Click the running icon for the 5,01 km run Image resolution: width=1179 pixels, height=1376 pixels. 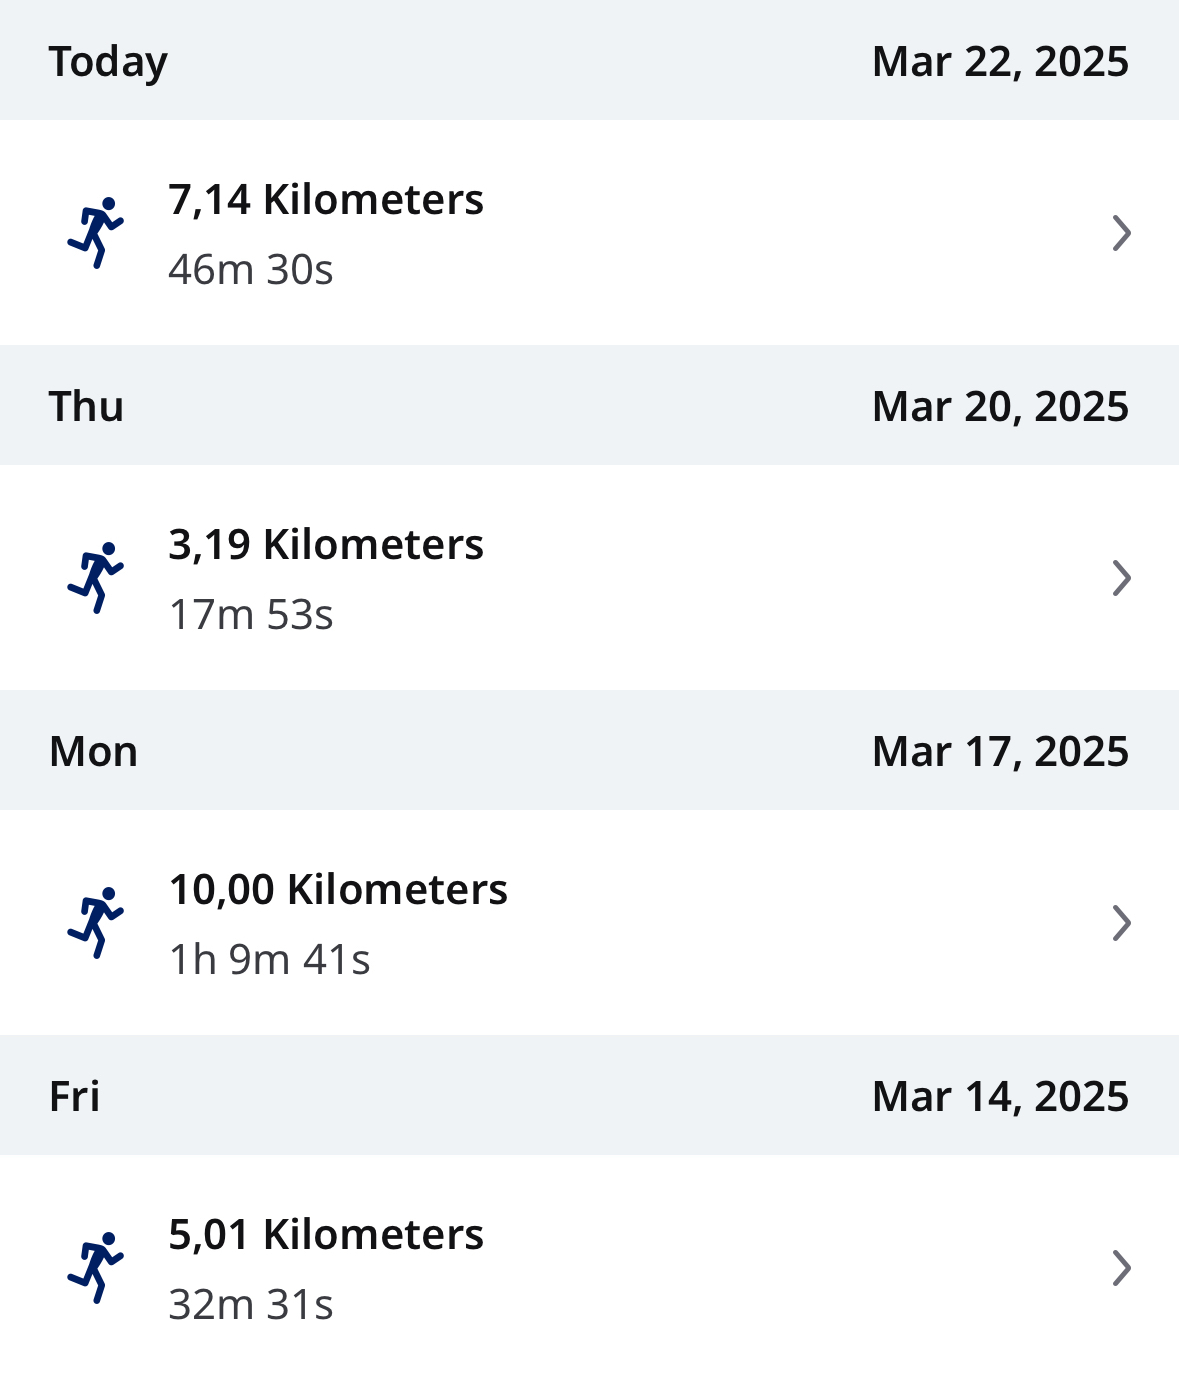click(x=96, y=1268)
